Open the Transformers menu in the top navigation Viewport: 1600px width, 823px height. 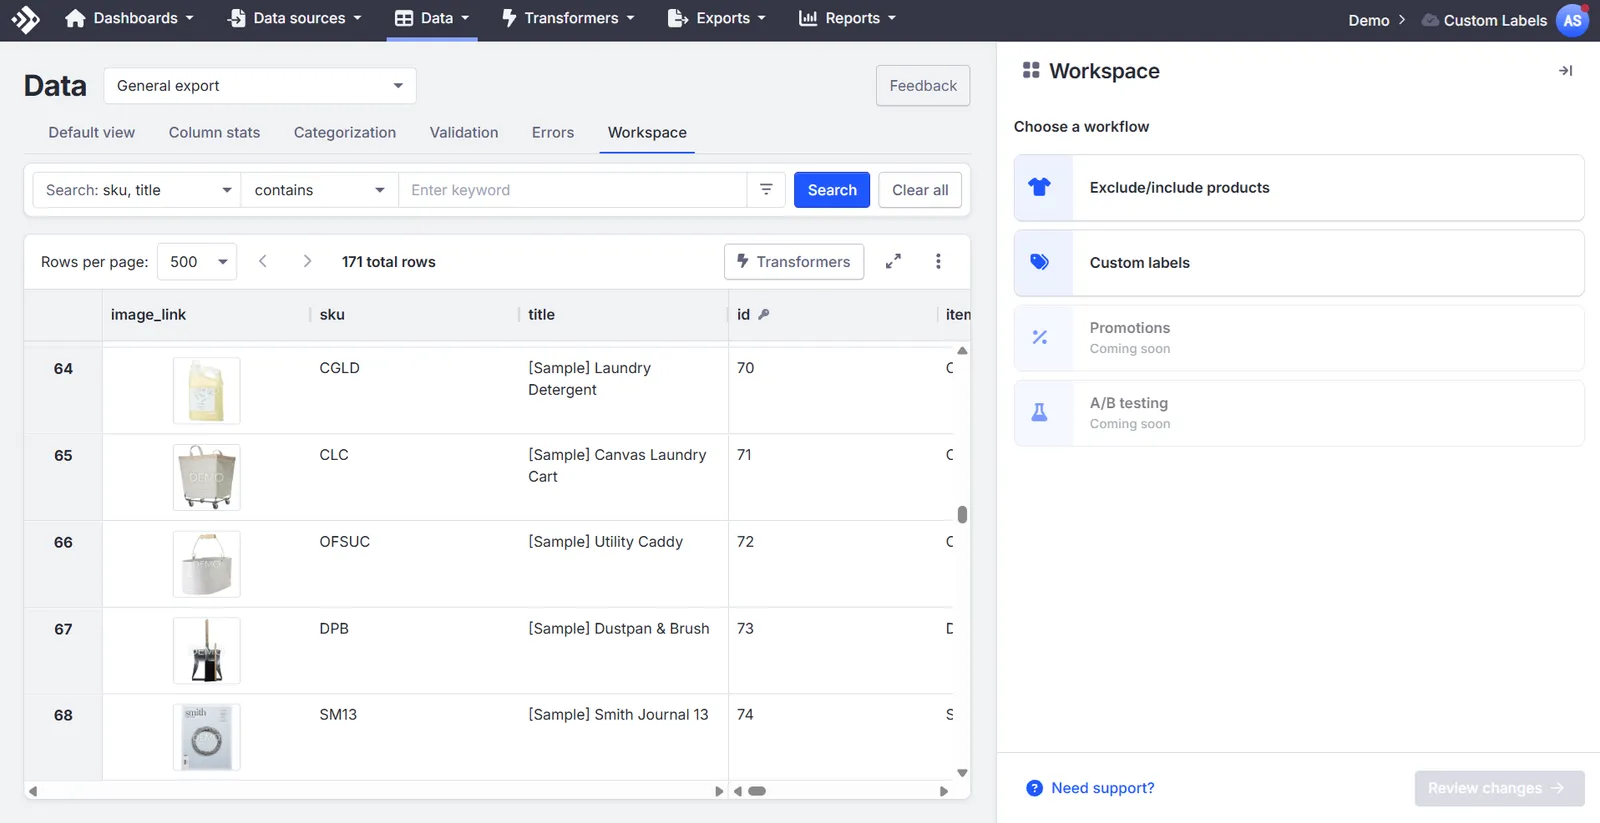[568, 18]
